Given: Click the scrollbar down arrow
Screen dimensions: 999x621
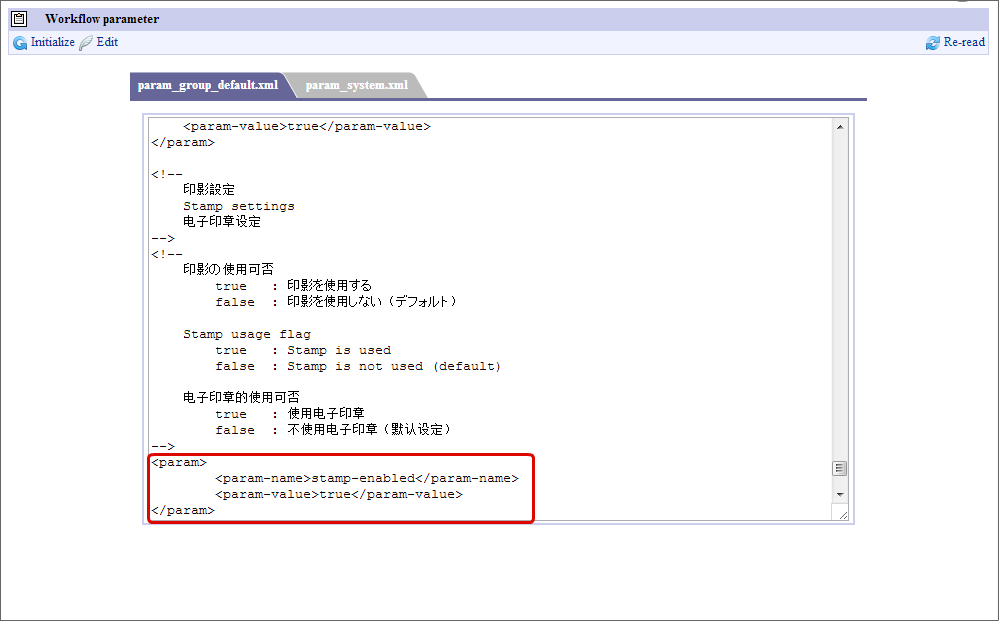Looking at the screenshot, I should pyautogui.click(x=840, y=495).
